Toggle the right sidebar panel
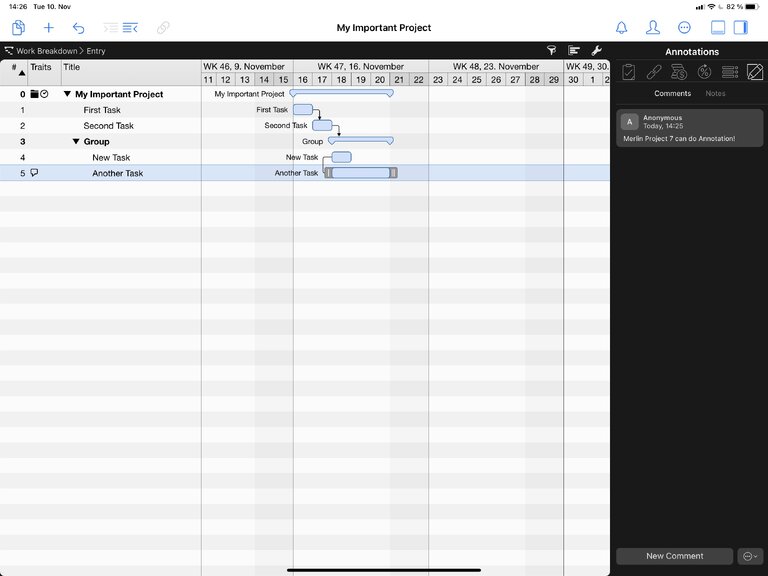The image size is (768, 576). pyautogui.click(x=741, y=28)
